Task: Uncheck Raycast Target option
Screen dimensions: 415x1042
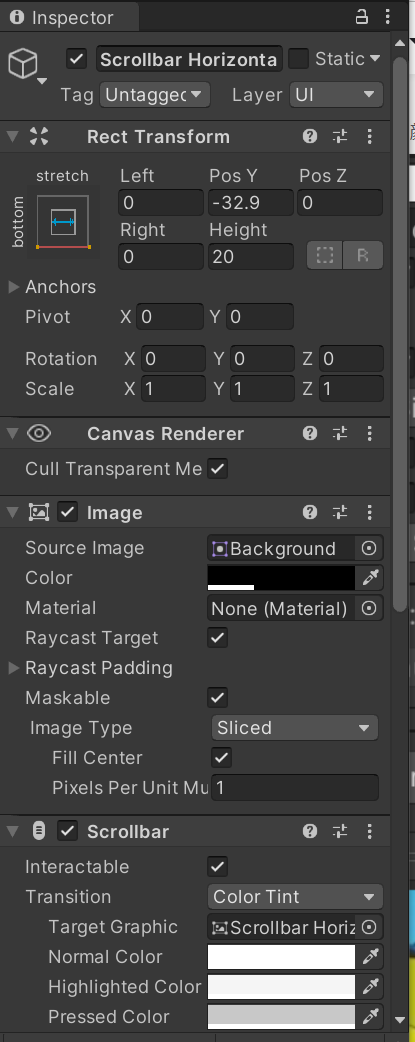Action: pyautogui.click(x=218, y=638)
